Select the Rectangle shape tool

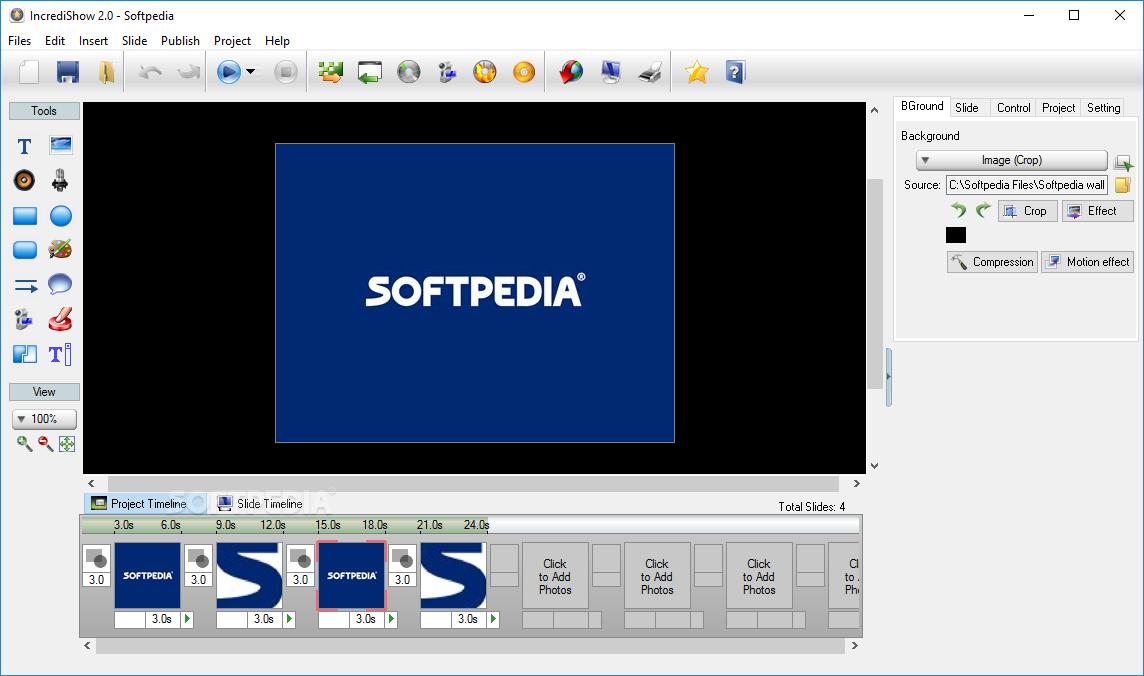click(x=25, y=216)
